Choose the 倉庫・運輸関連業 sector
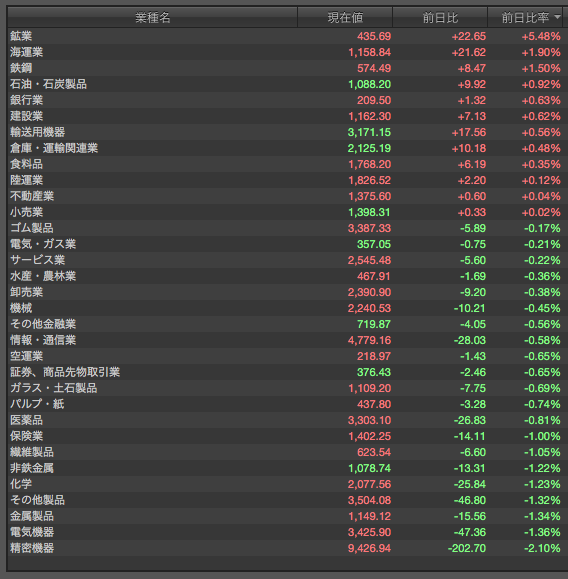The width and height of the screenshot is (568, 579). click(54, 148)
